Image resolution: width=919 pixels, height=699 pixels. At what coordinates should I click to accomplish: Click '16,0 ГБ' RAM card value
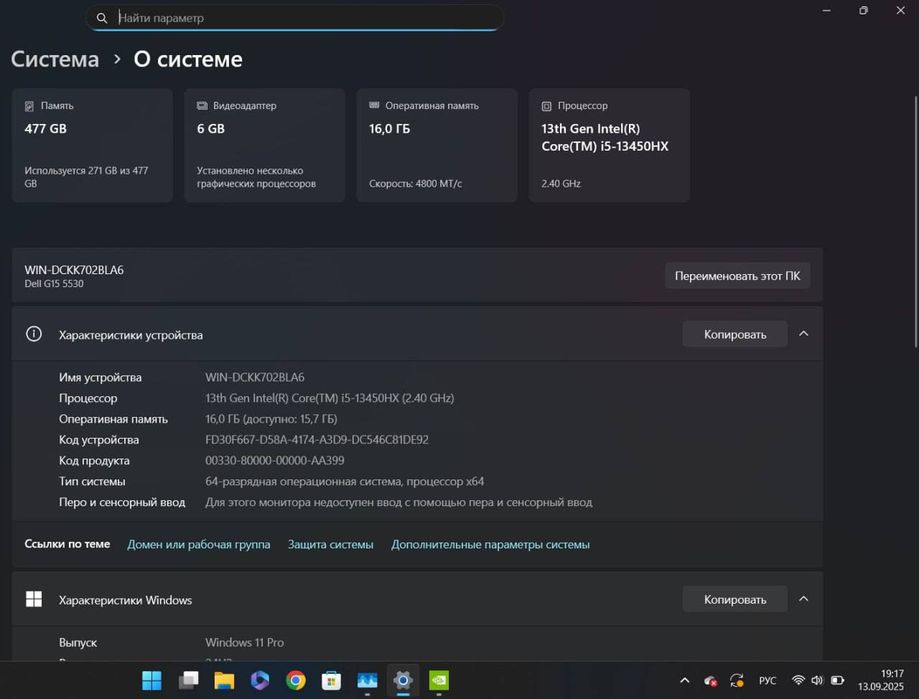389,128
